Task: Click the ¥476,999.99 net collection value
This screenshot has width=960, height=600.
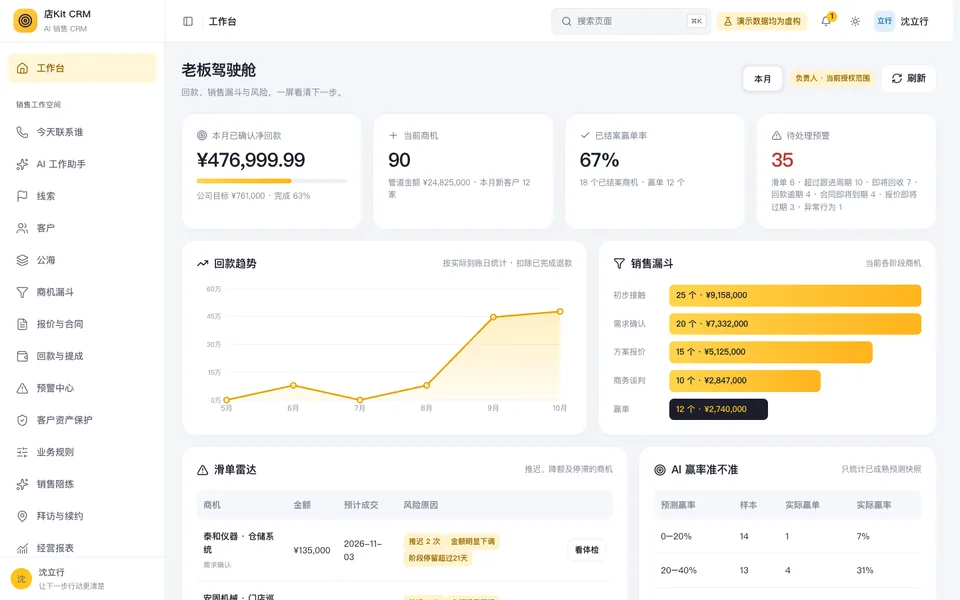Action: [250, 160]
